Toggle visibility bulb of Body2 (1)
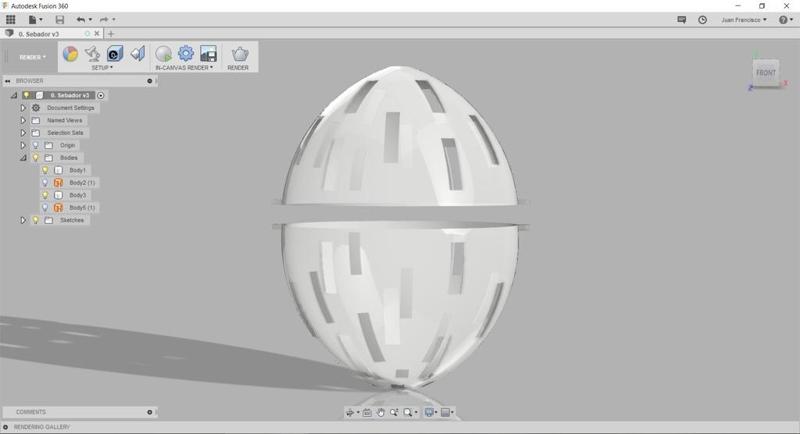 click(45, 183)
